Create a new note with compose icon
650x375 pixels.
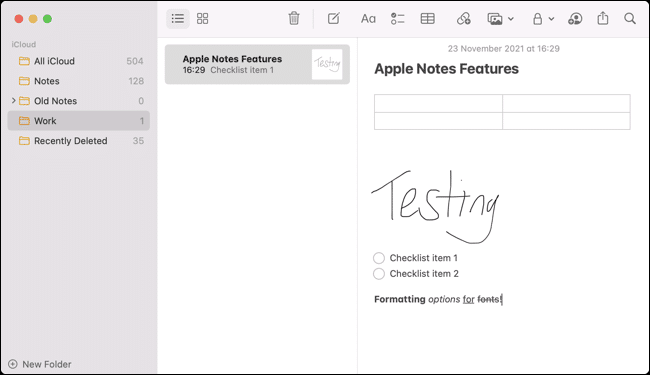(x=334, y=19)
